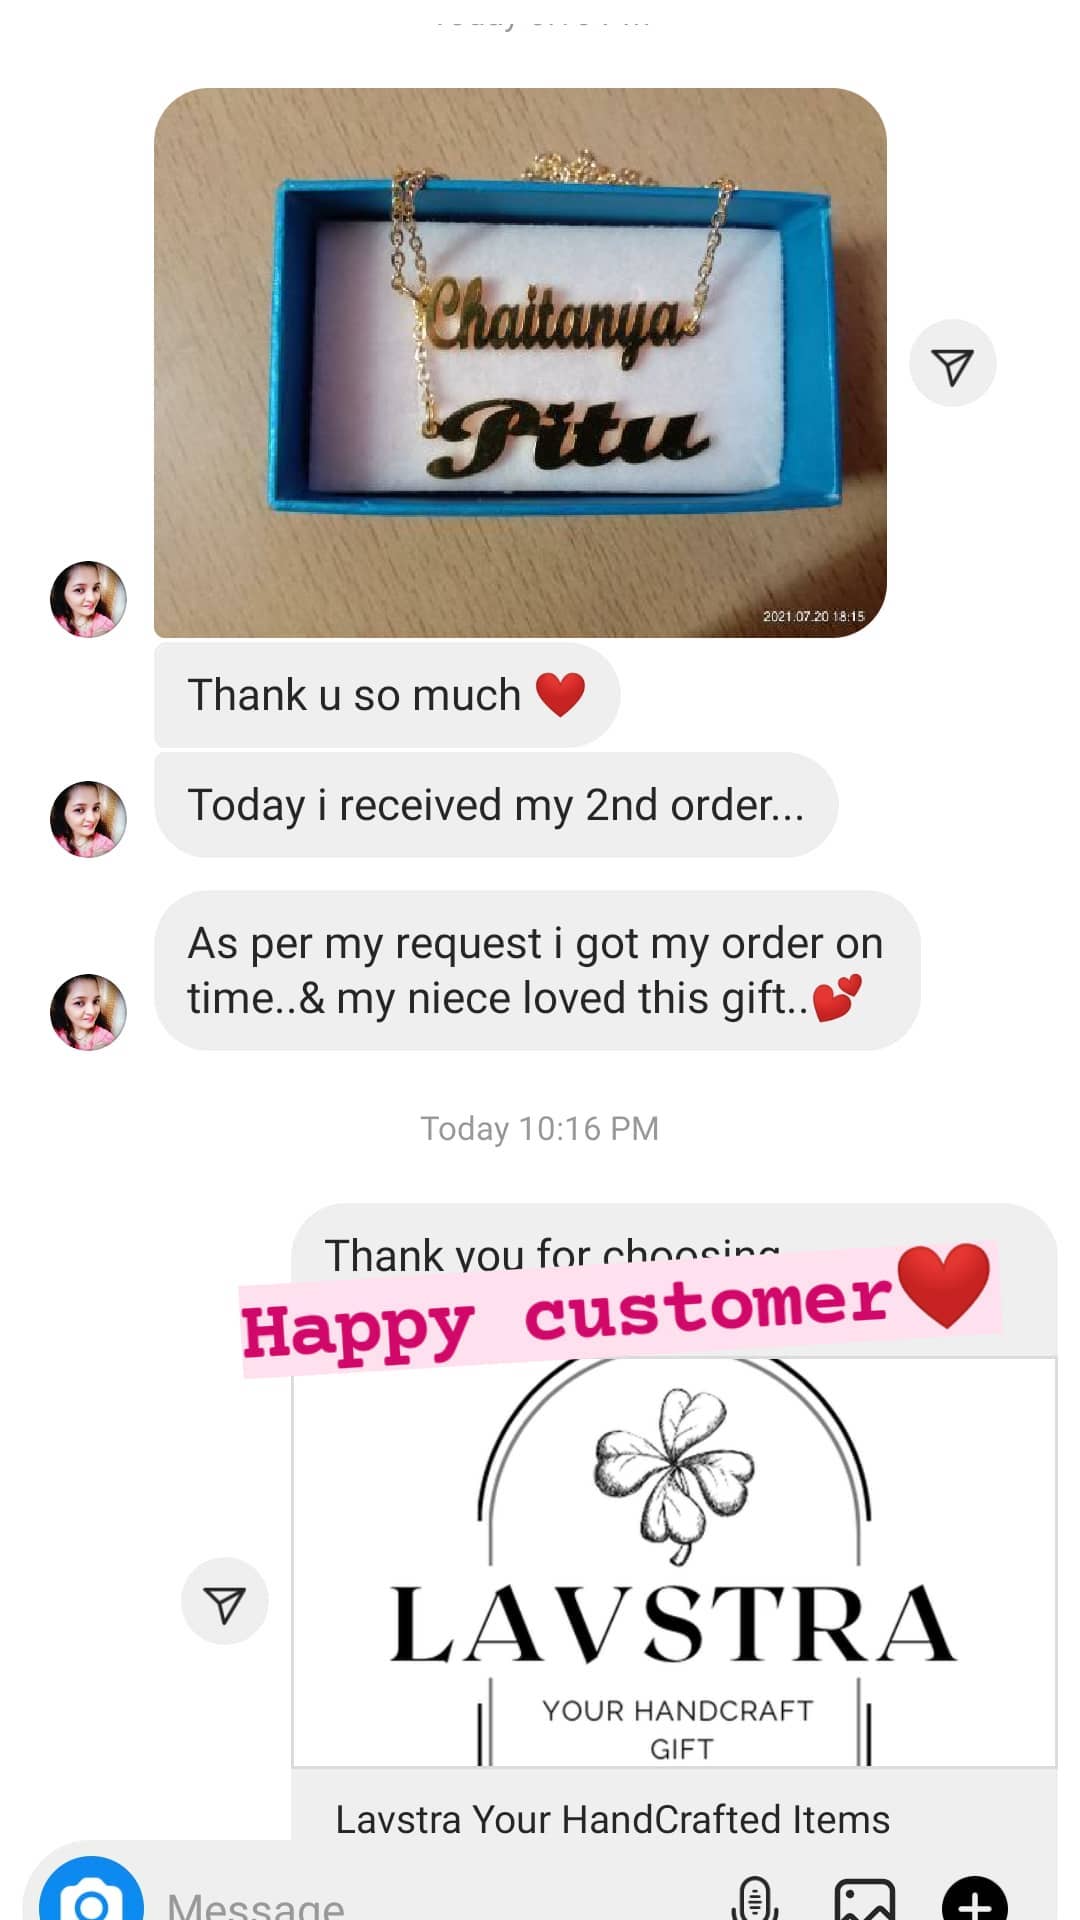1080x1920 pixels.
Task: Focus the Message text input field
Action: (440, 1900)
